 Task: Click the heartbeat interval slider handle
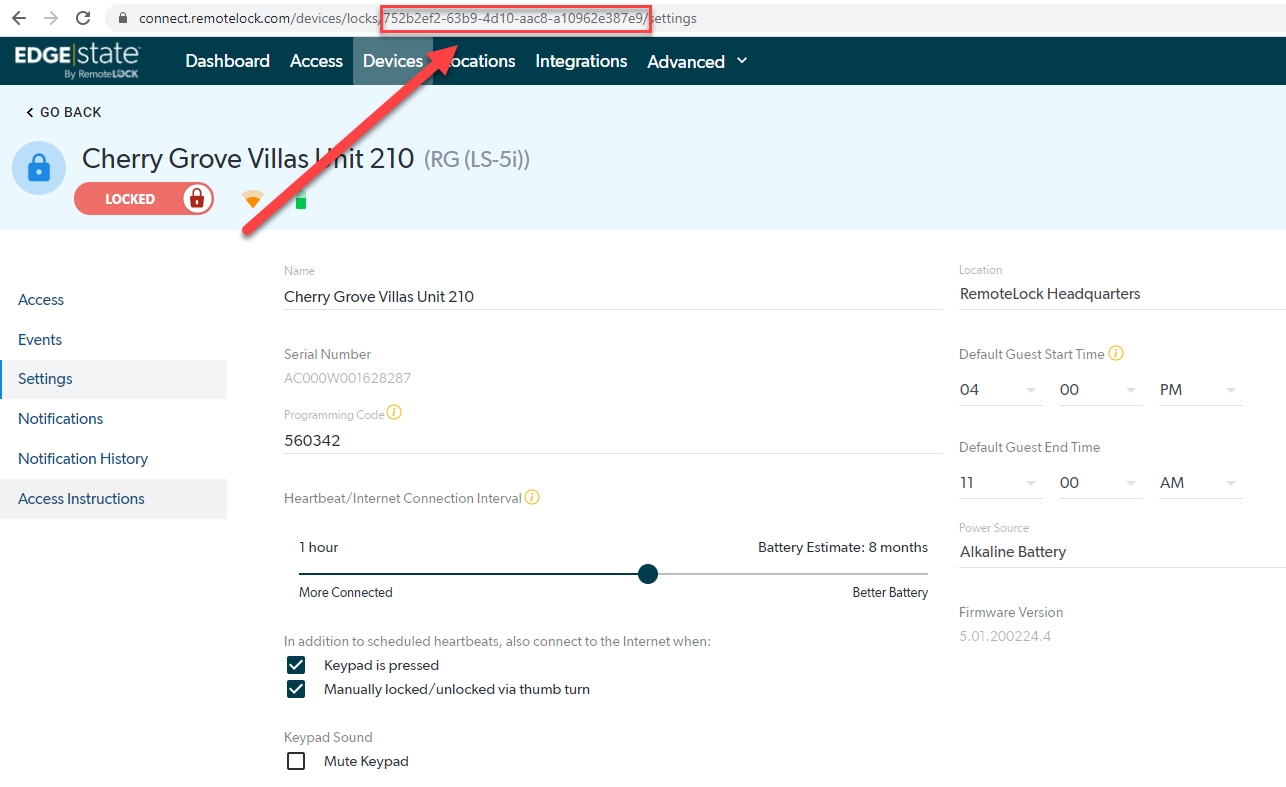click(647, 573)
